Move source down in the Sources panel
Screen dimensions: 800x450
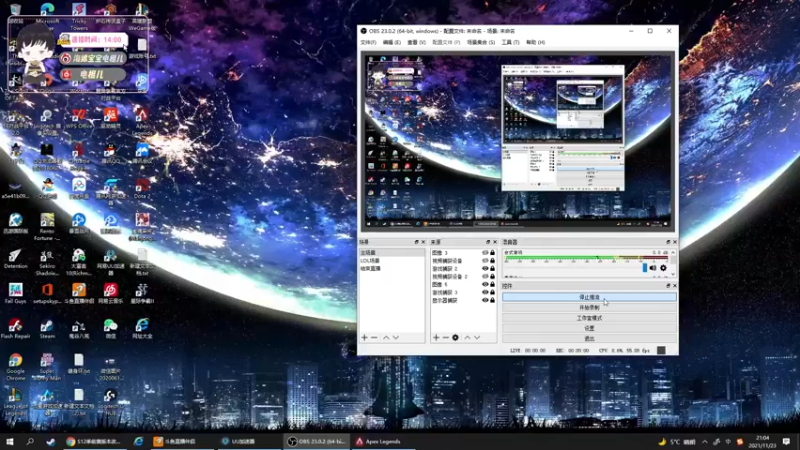point(477,337)
